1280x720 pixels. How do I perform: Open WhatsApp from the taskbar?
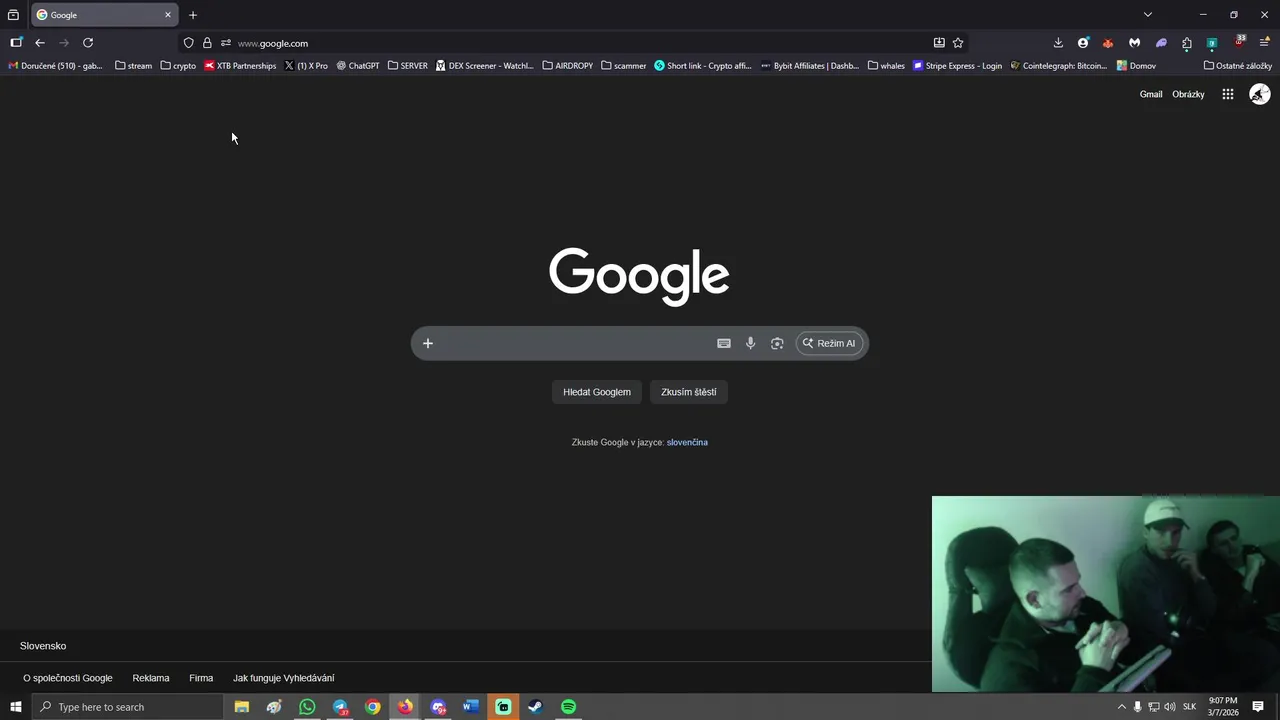click(x=307, y=707)
